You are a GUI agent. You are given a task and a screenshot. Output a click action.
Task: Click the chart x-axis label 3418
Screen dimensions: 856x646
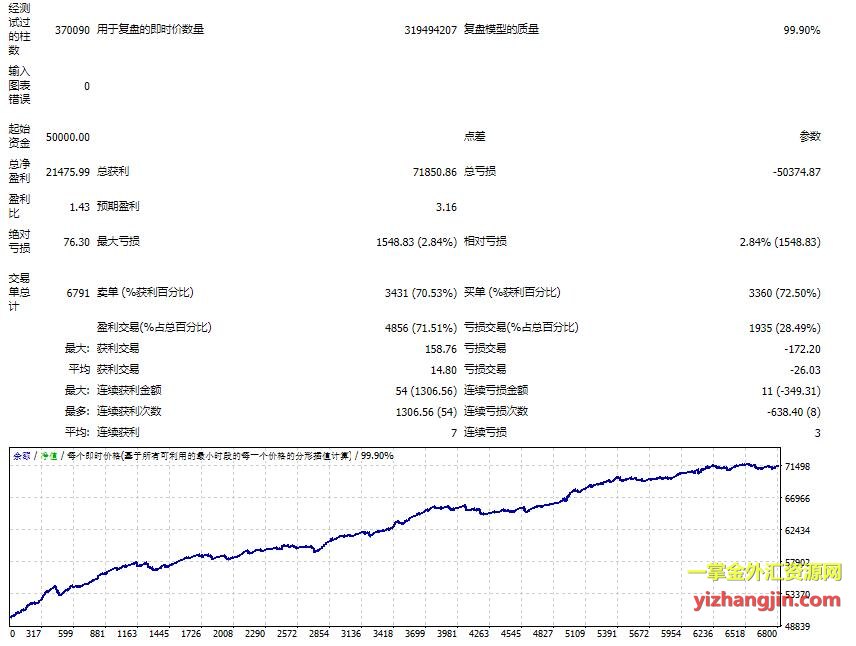pos(383,633)
